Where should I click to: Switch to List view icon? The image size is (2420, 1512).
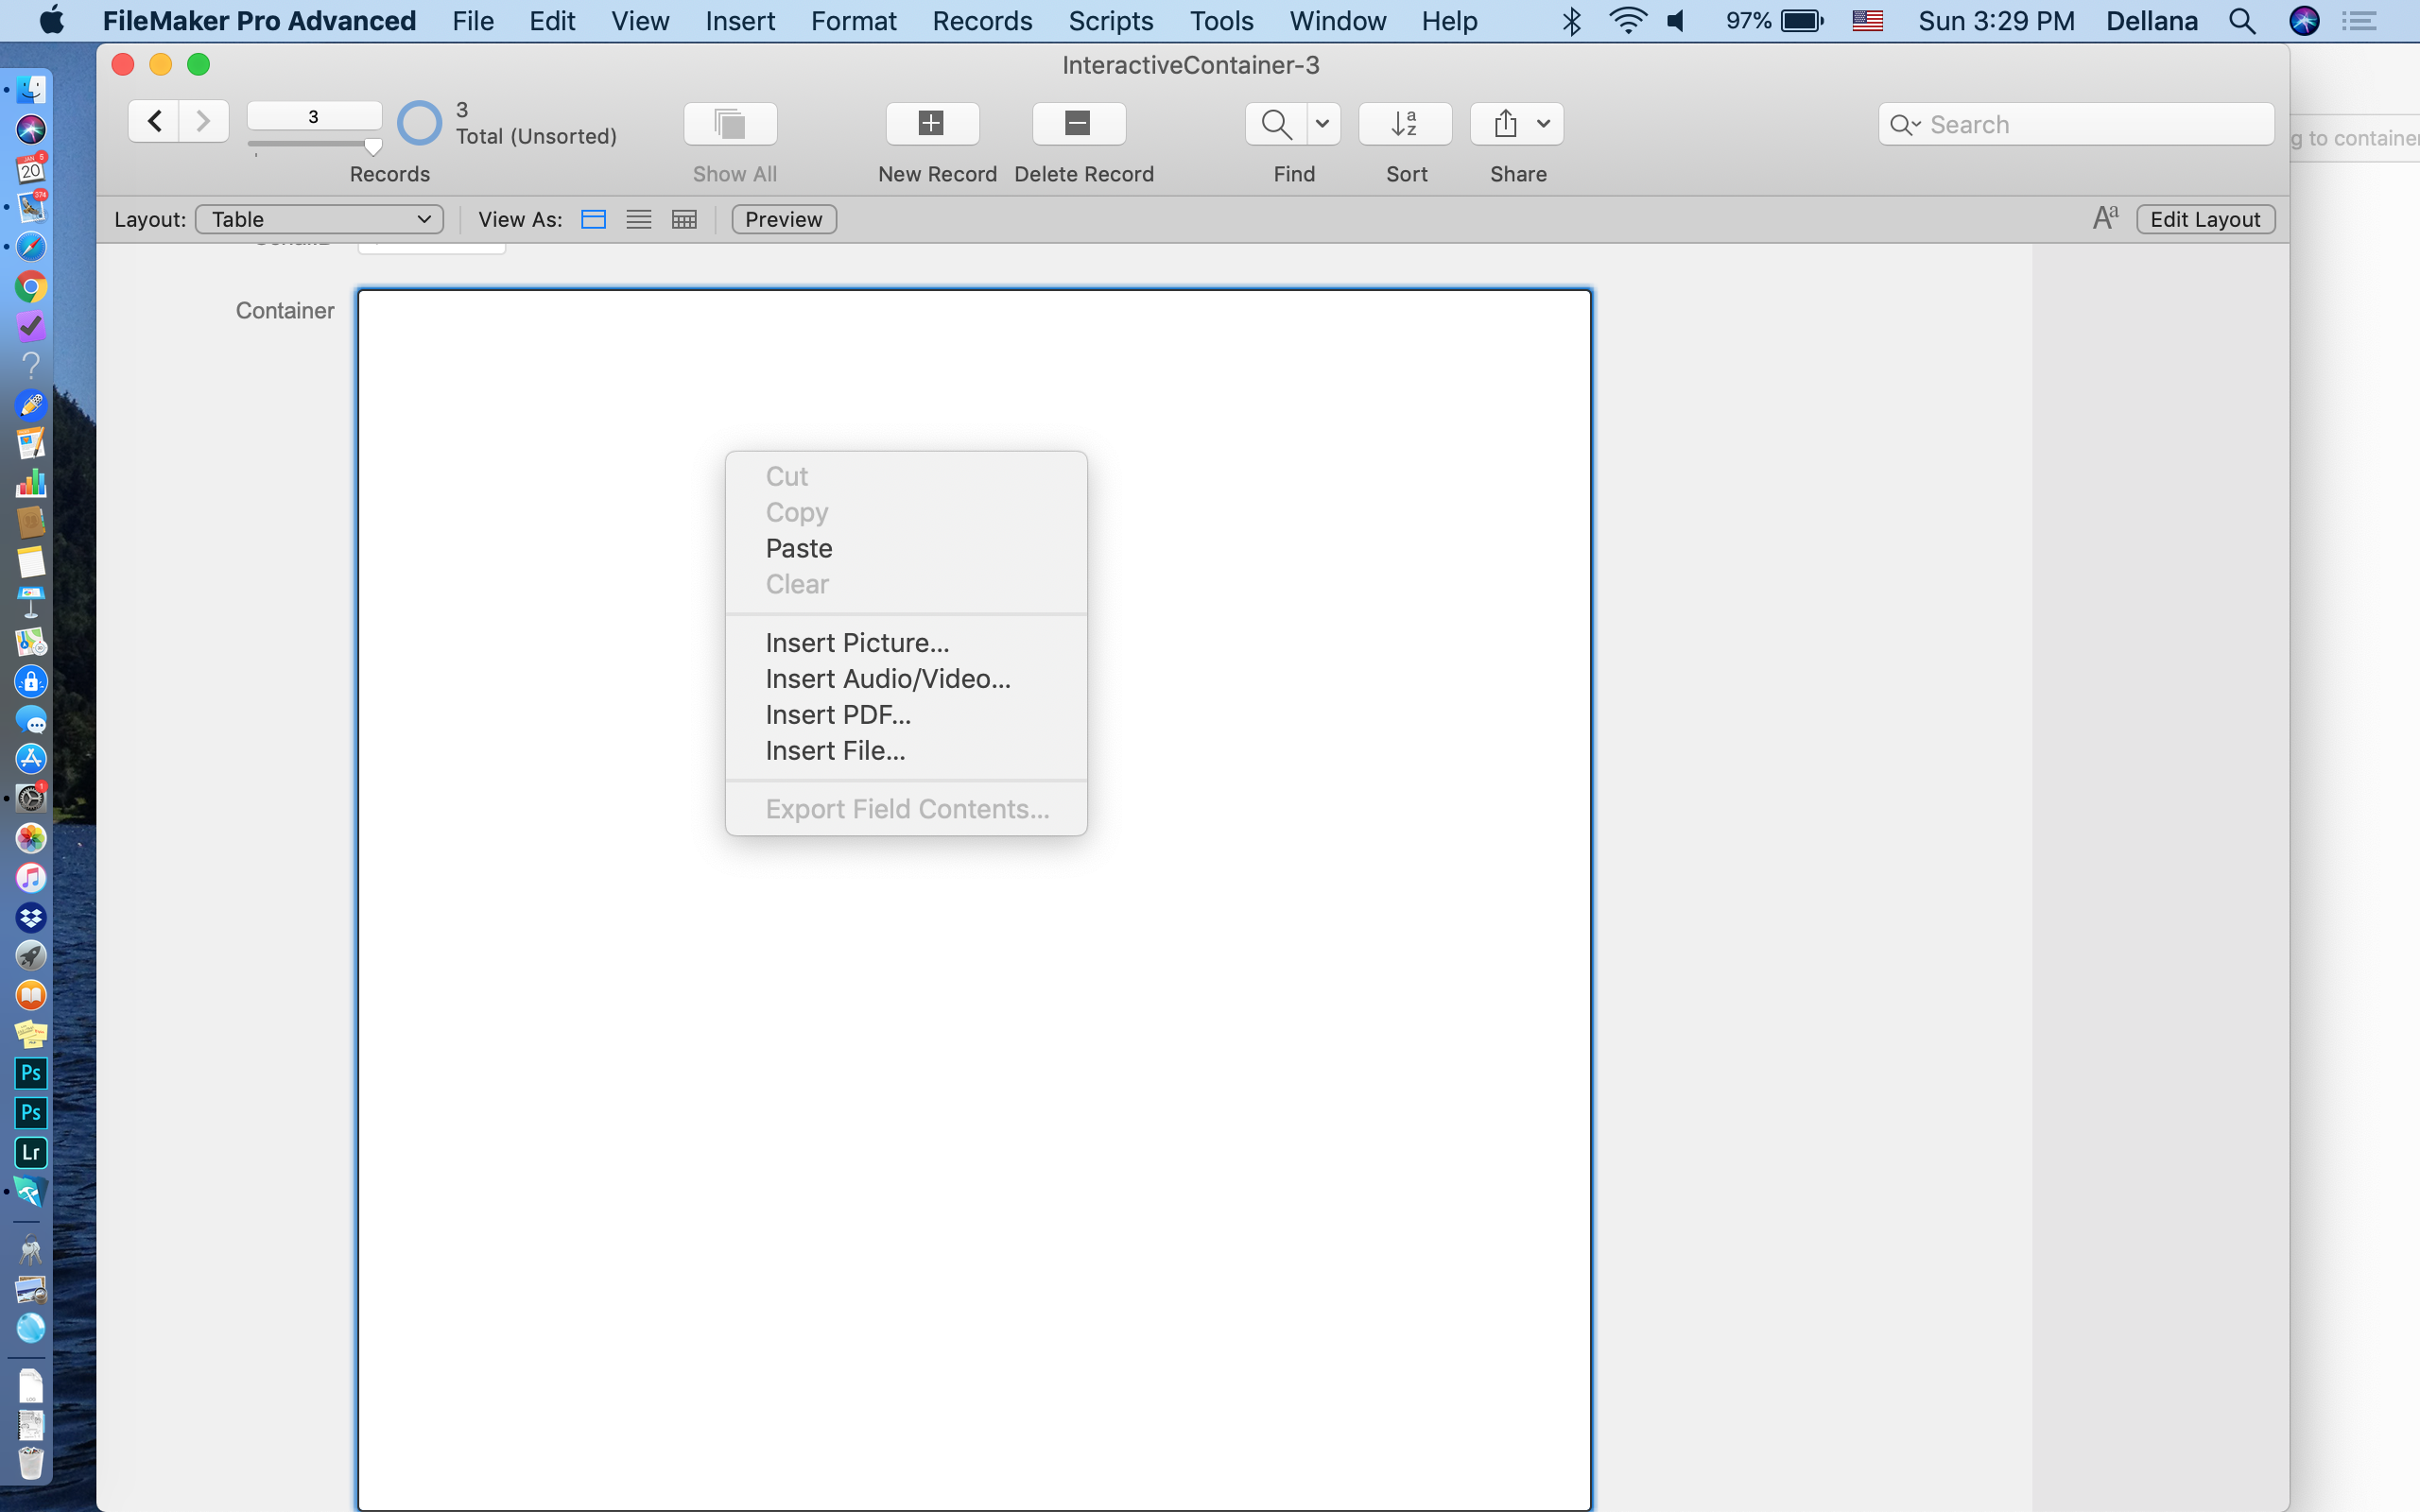click(x=638, y=219)
